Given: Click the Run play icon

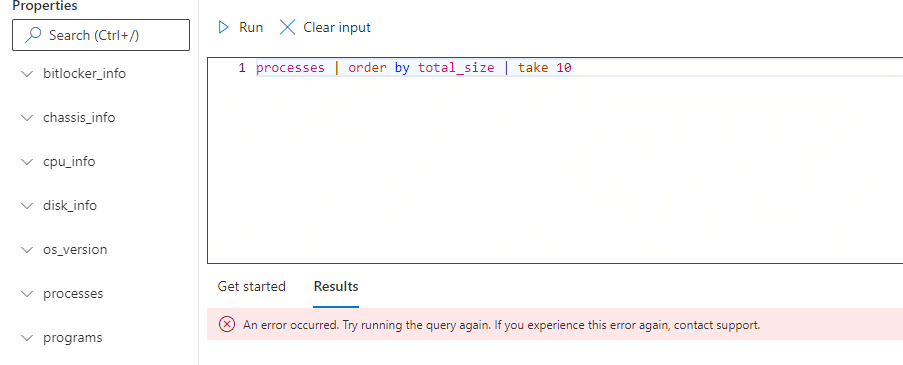Looking at the screenshot, I should point(223,27).
